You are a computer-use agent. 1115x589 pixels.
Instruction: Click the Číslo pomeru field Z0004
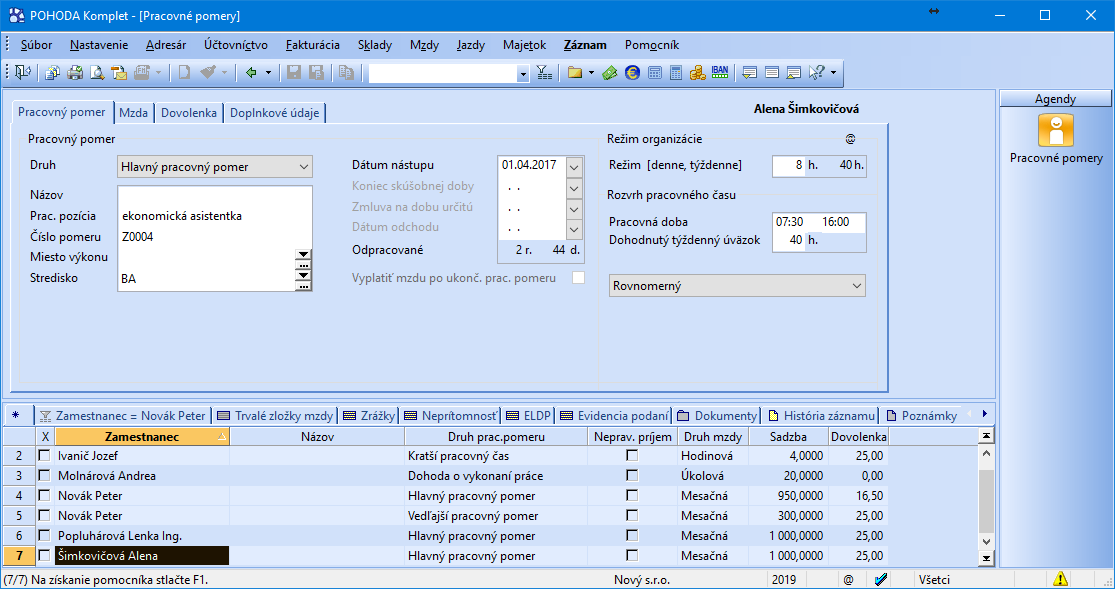tap(207, 236)
